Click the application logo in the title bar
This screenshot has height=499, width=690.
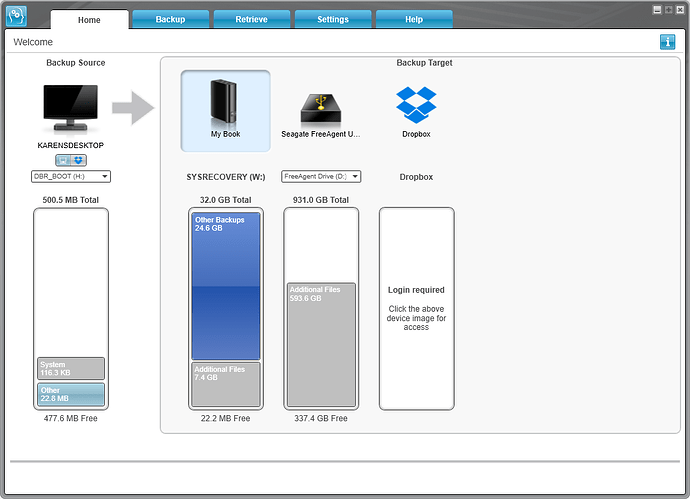(16, 16)
